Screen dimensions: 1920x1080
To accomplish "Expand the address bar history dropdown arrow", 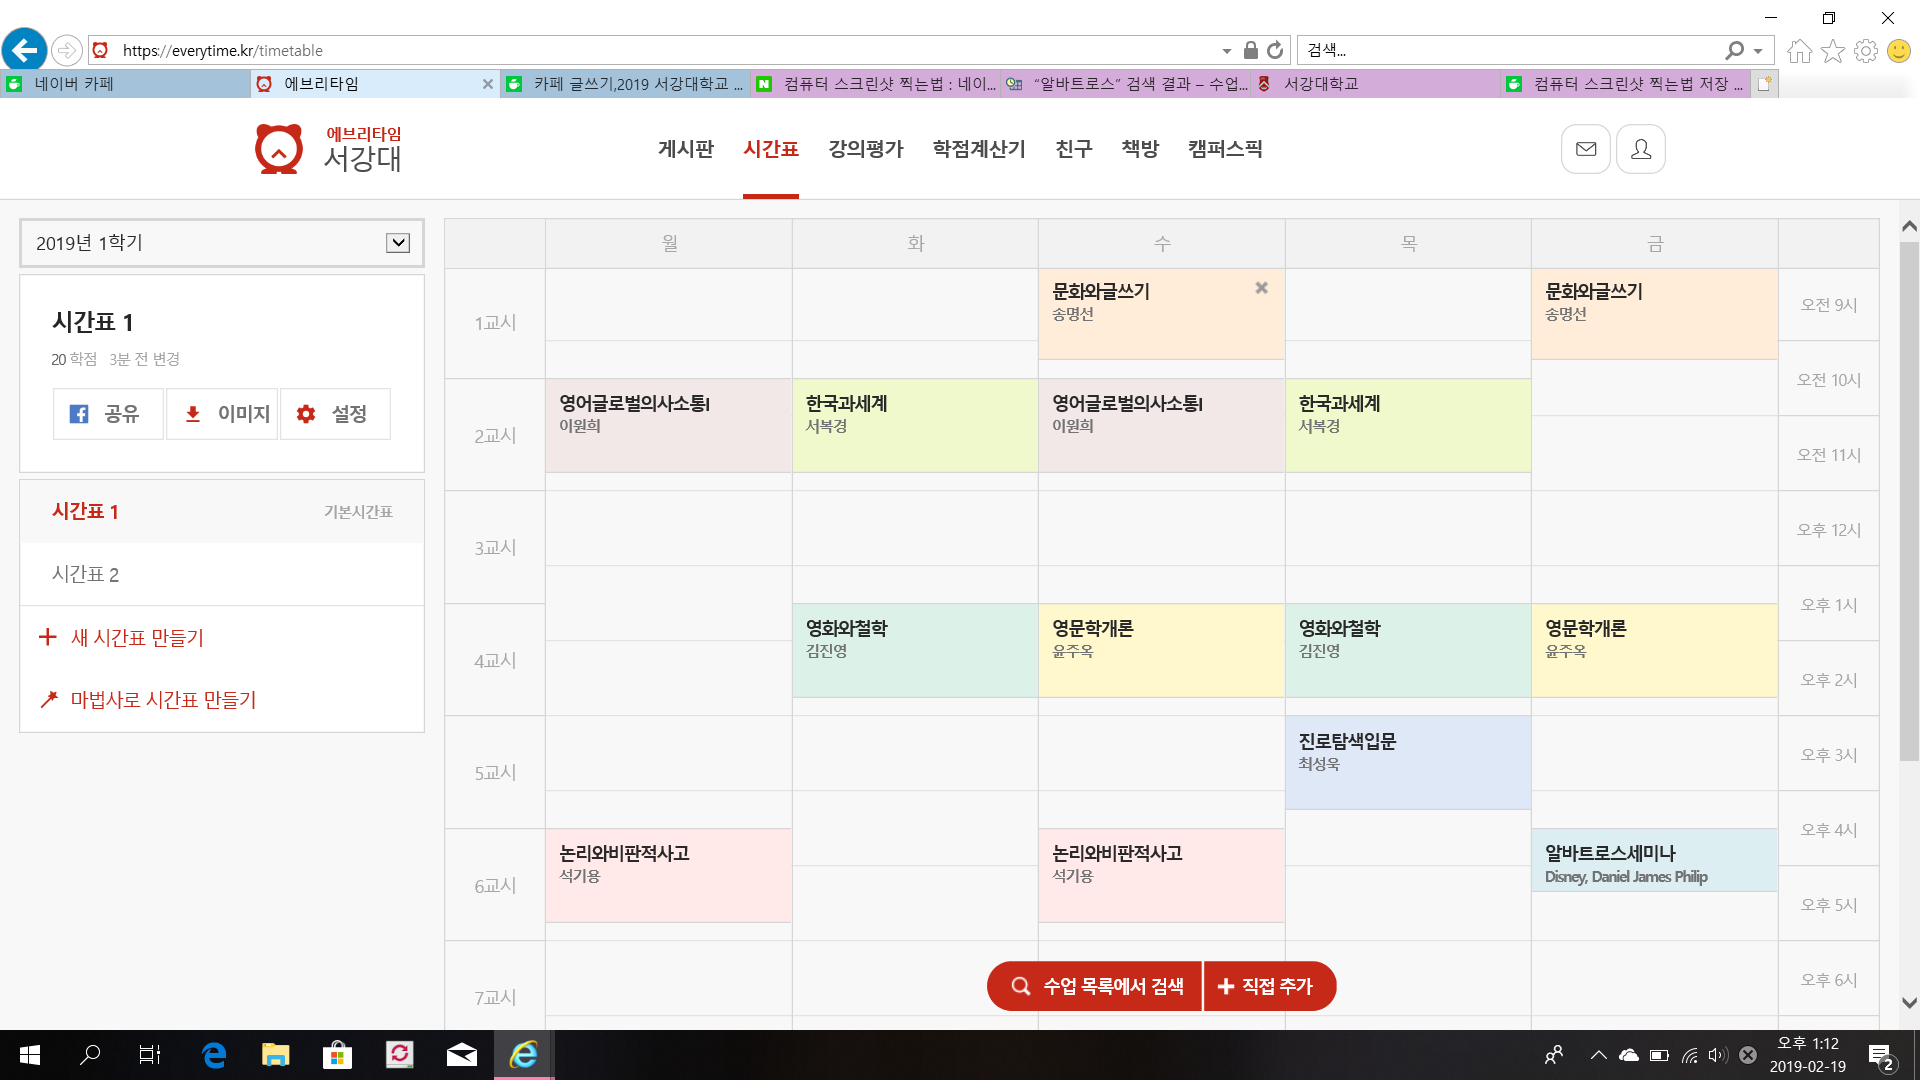I will [1227, 50].
